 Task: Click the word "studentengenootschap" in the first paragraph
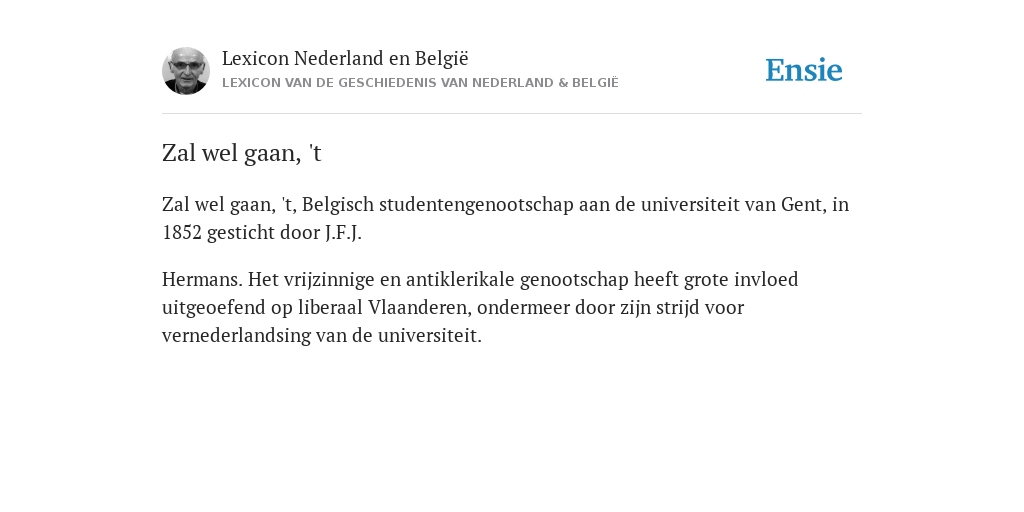click(x=476, y=204)
